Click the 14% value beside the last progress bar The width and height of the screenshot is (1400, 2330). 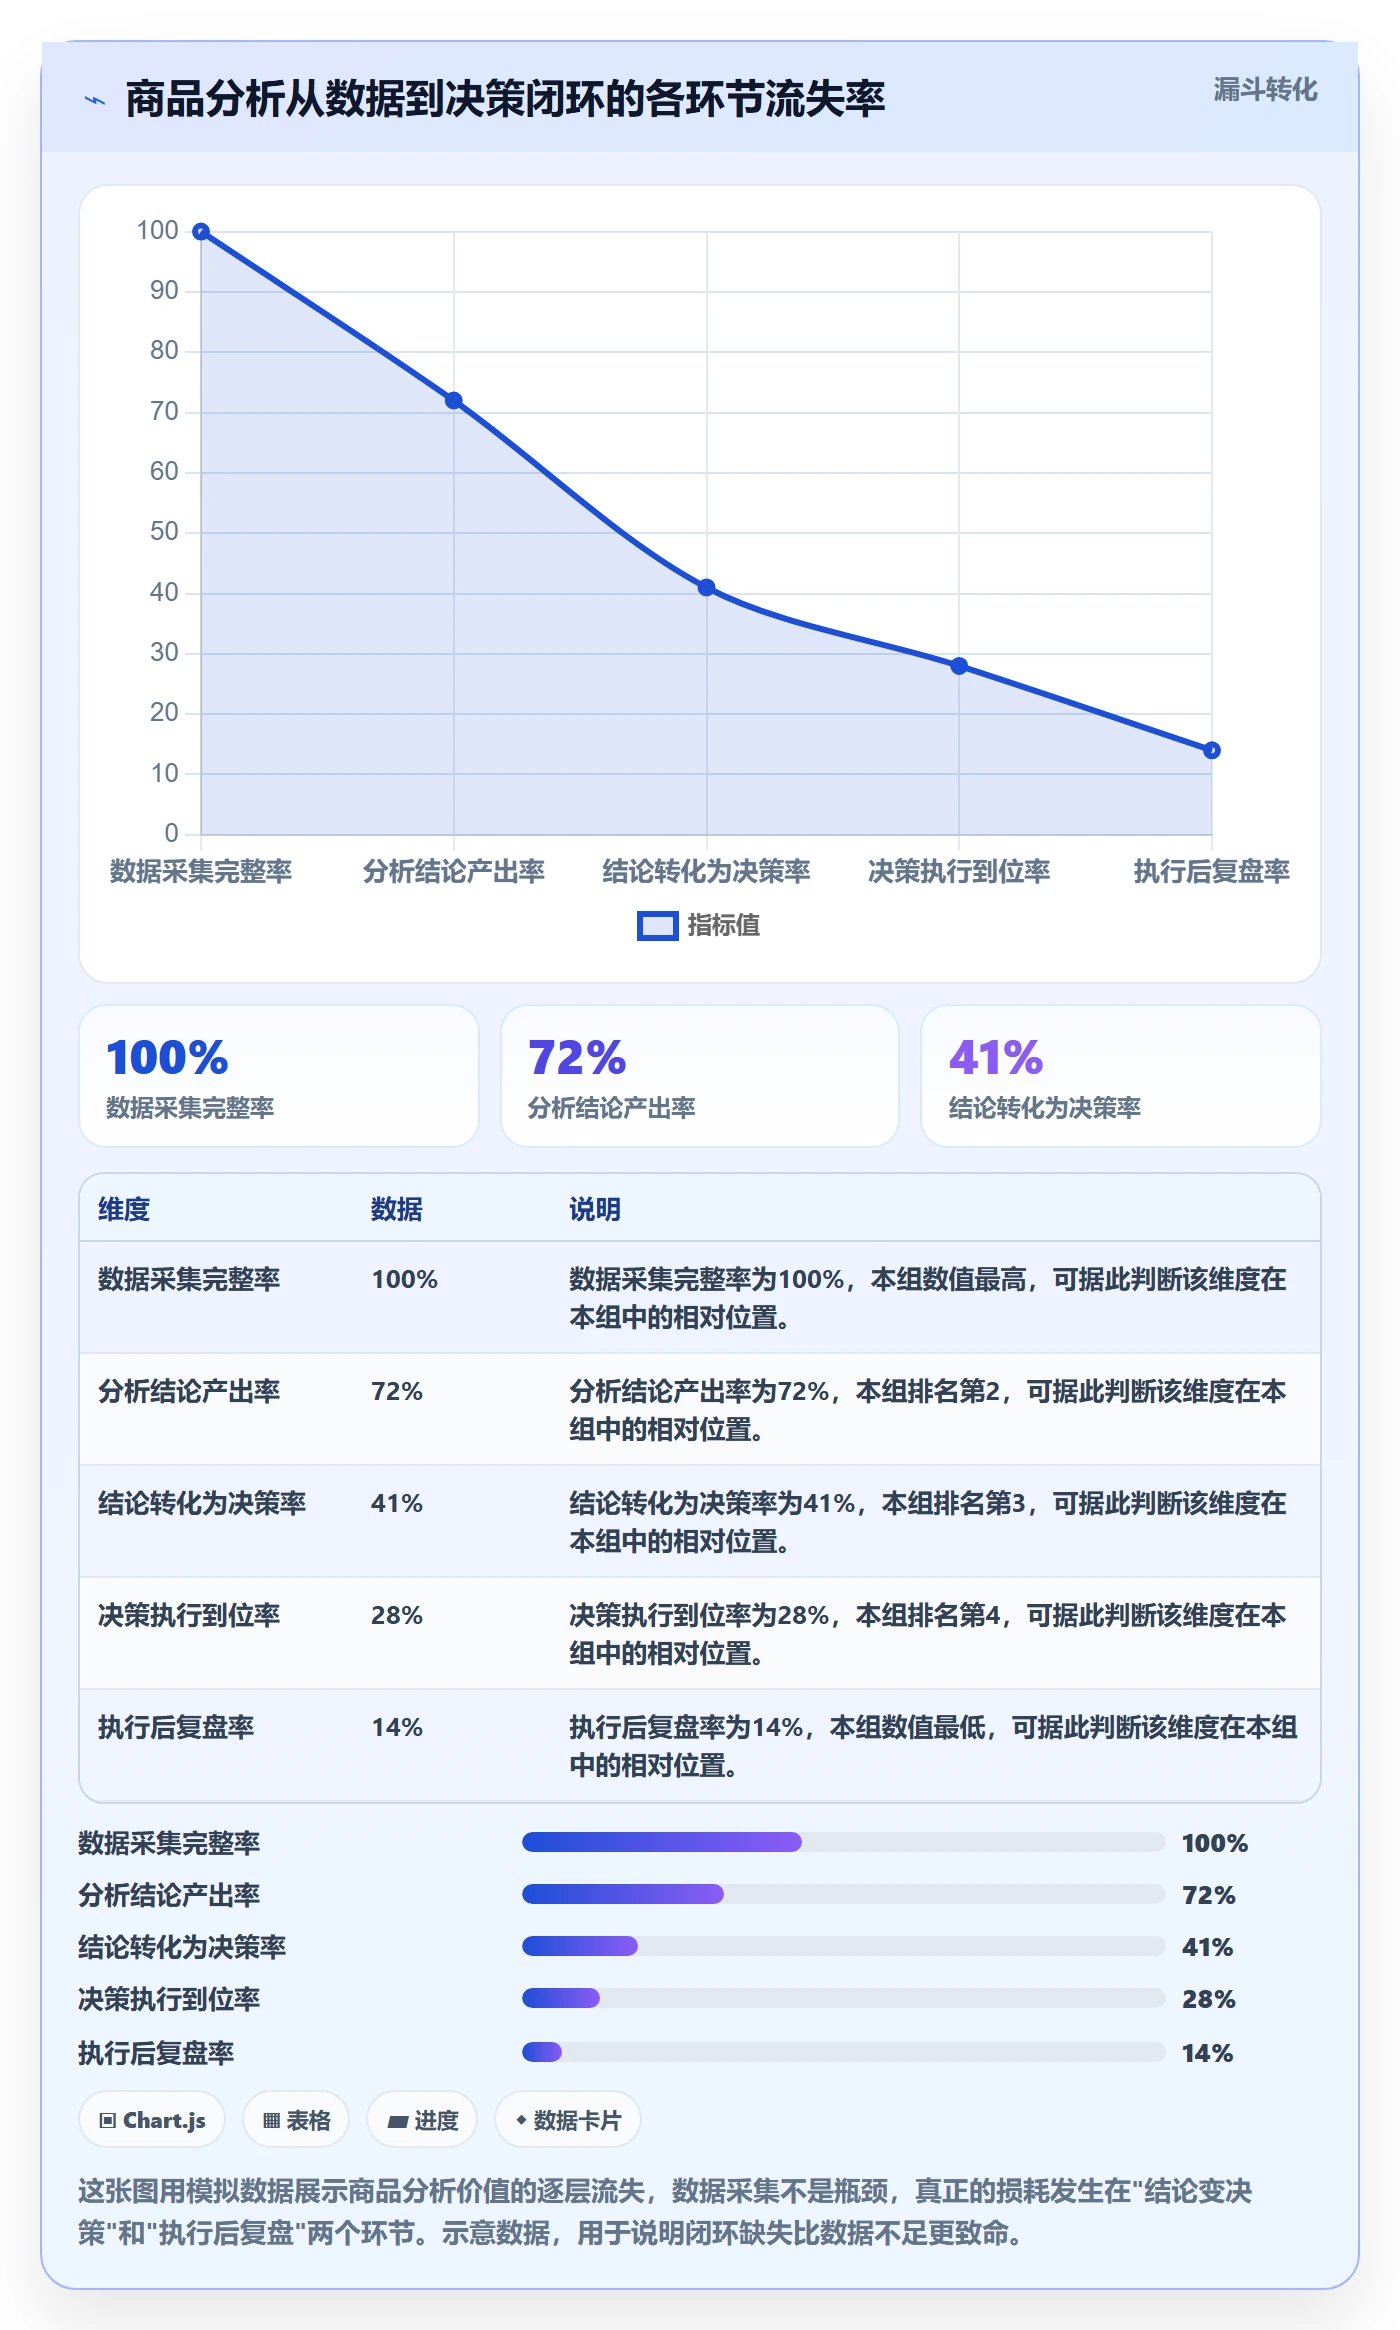[x=1208, y=2053]
